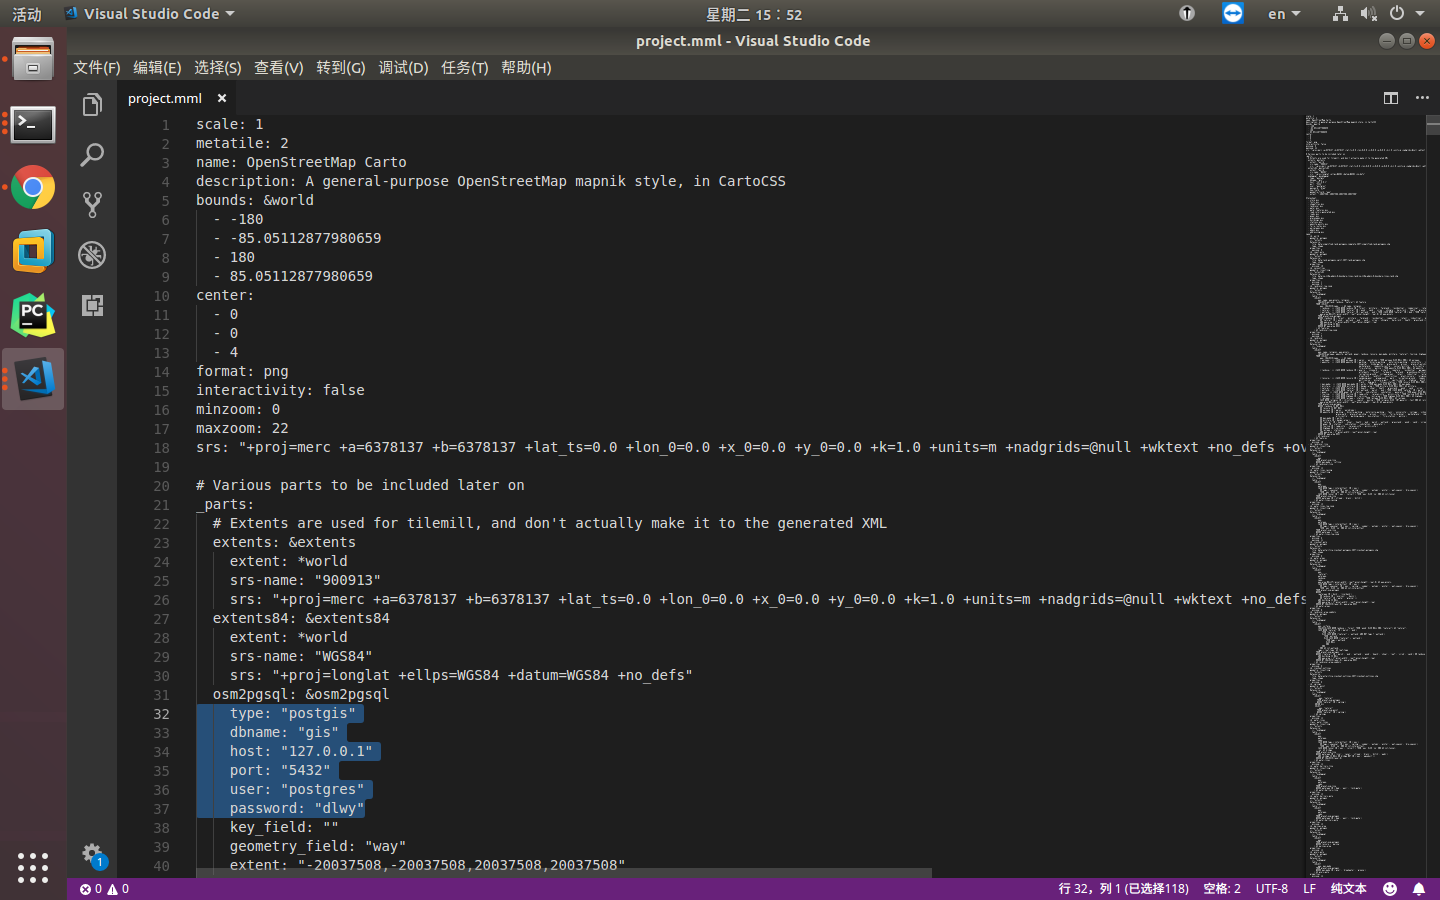Click the TeamViewer tray icon

1233,13
